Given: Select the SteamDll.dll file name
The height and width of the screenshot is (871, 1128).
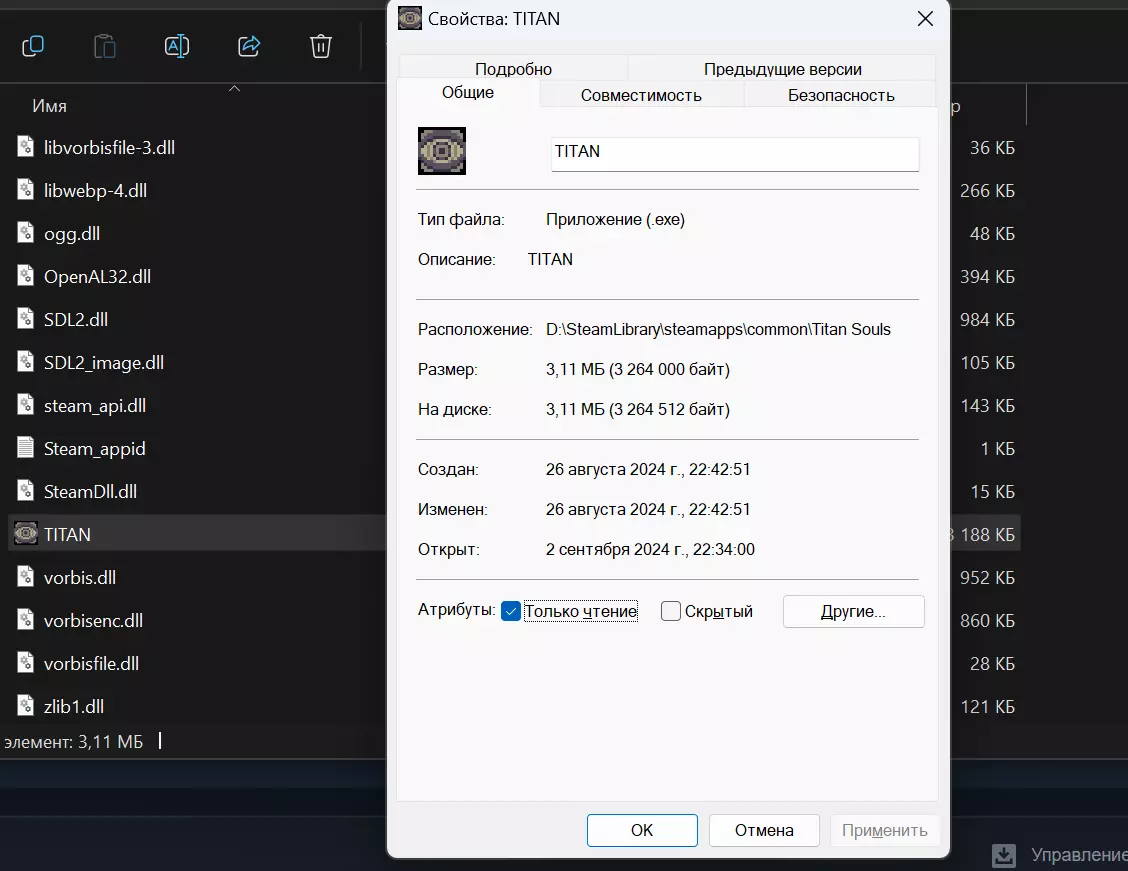Looking at the screenshot, I should click(x=90, y=491).
